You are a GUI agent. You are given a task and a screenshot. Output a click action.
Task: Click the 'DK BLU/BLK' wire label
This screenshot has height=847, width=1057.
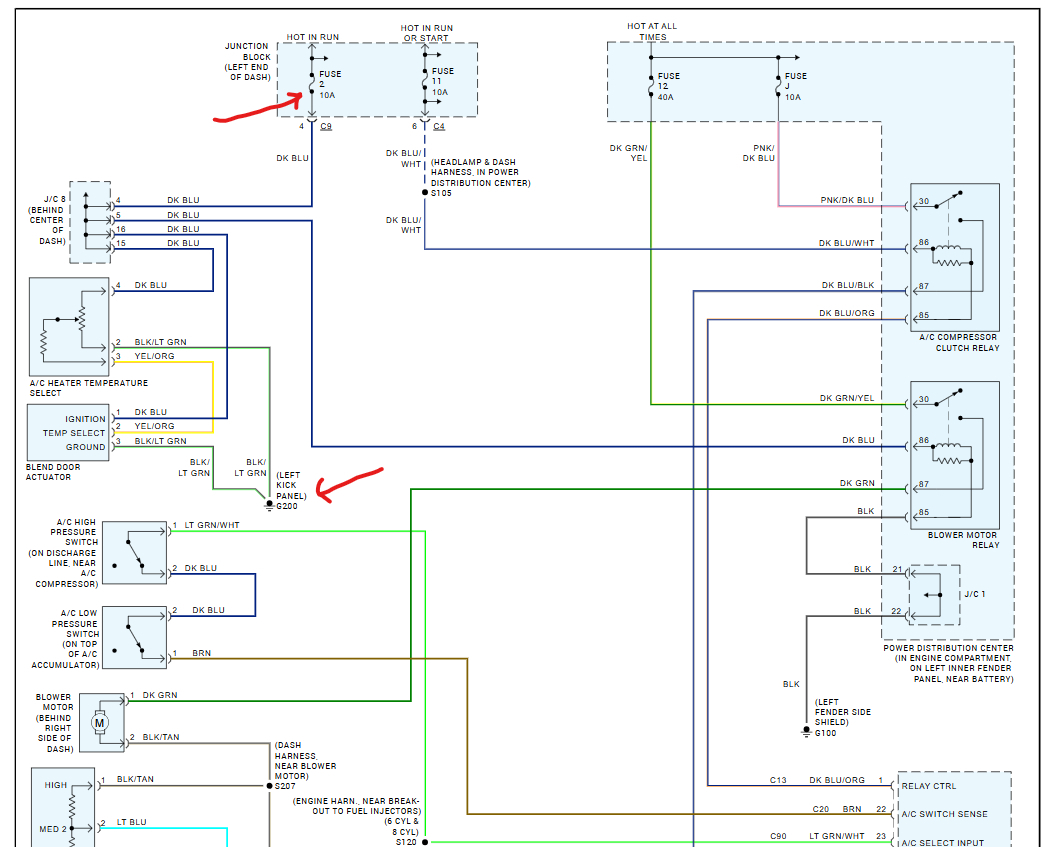pyautogui.click(x=847, y=285)
